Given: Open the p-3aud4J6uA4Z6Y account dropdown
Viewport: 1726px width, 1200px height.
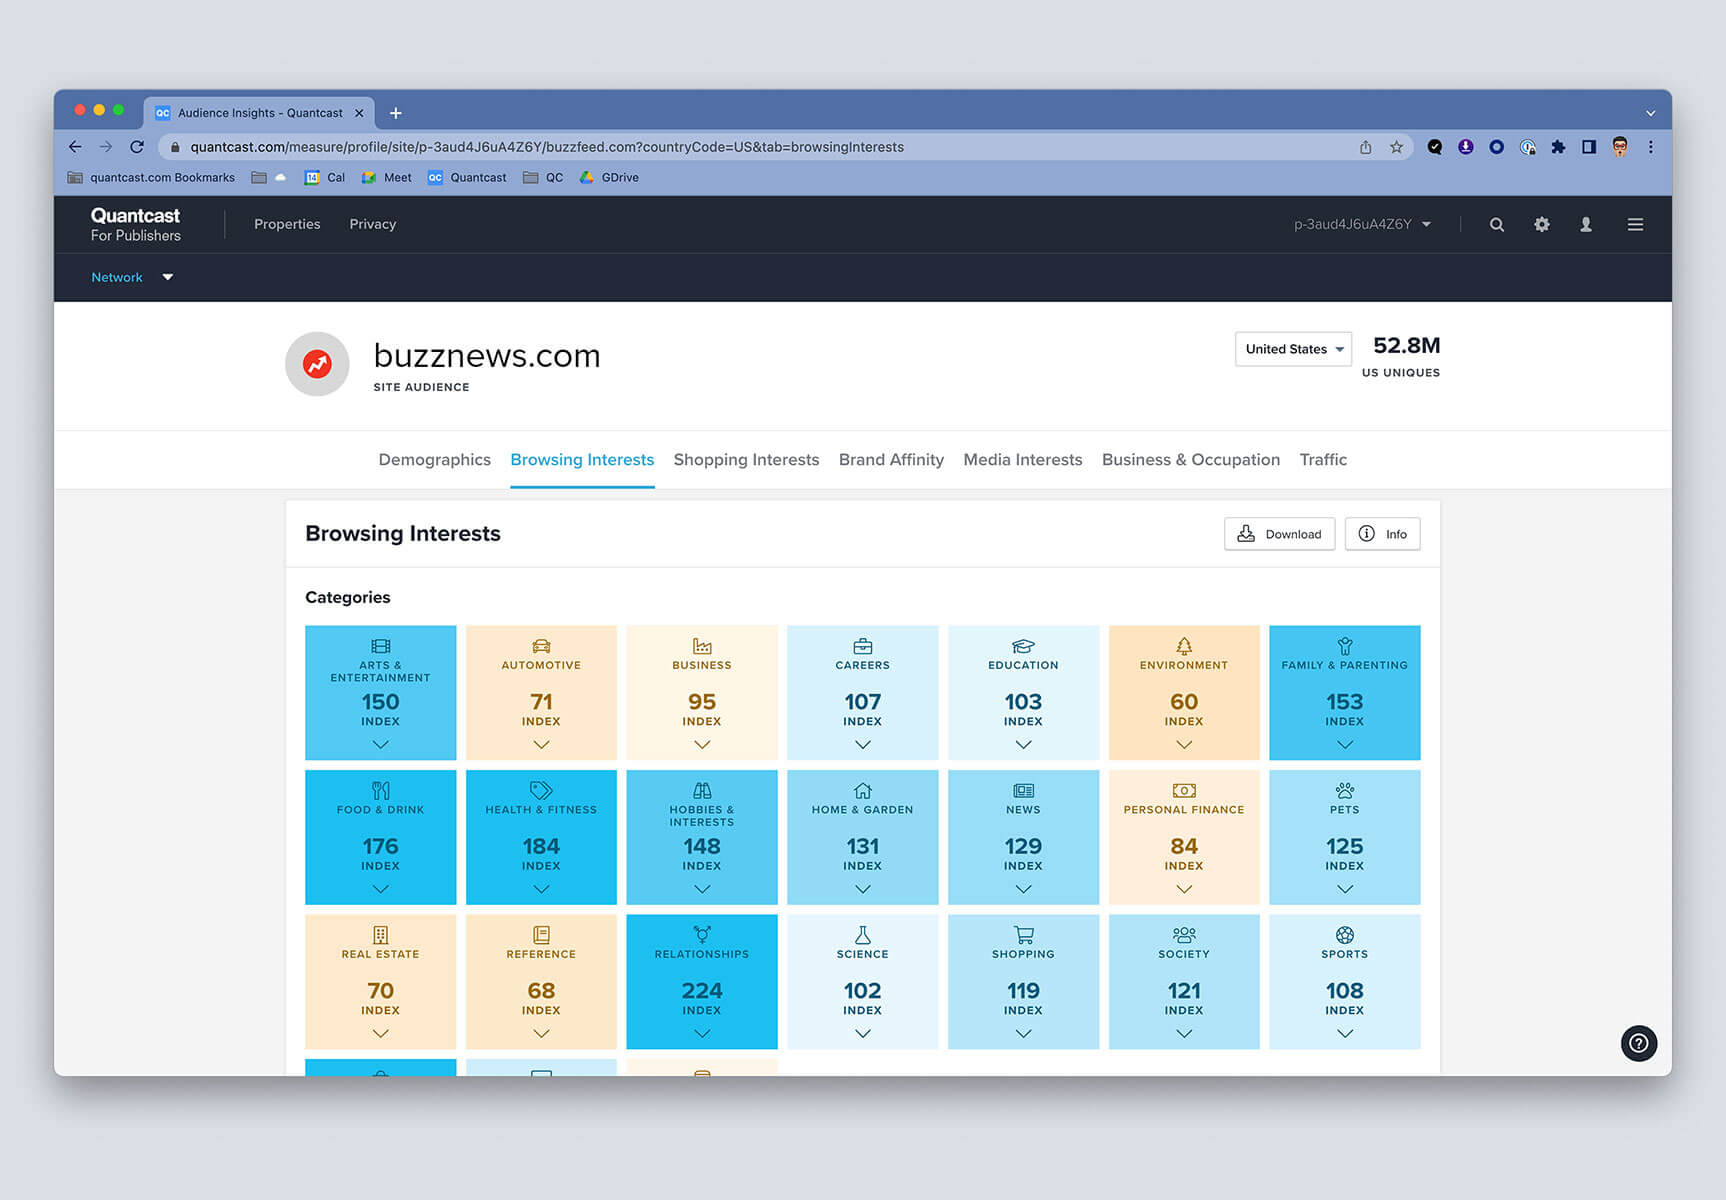Looking at the screenshot, I should pos(1362,224).
